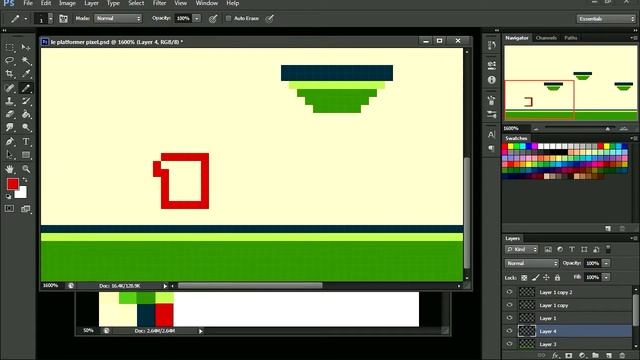640x360 pixels.
Task: Select the Eraser tool
Action: tap(10, 114)
